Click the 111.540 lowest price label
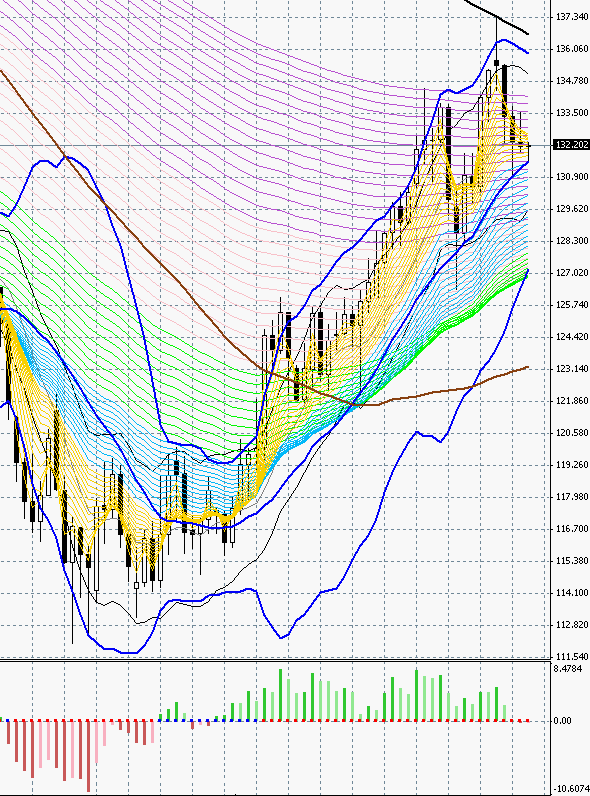590x796 pixels. pos(572,657)
